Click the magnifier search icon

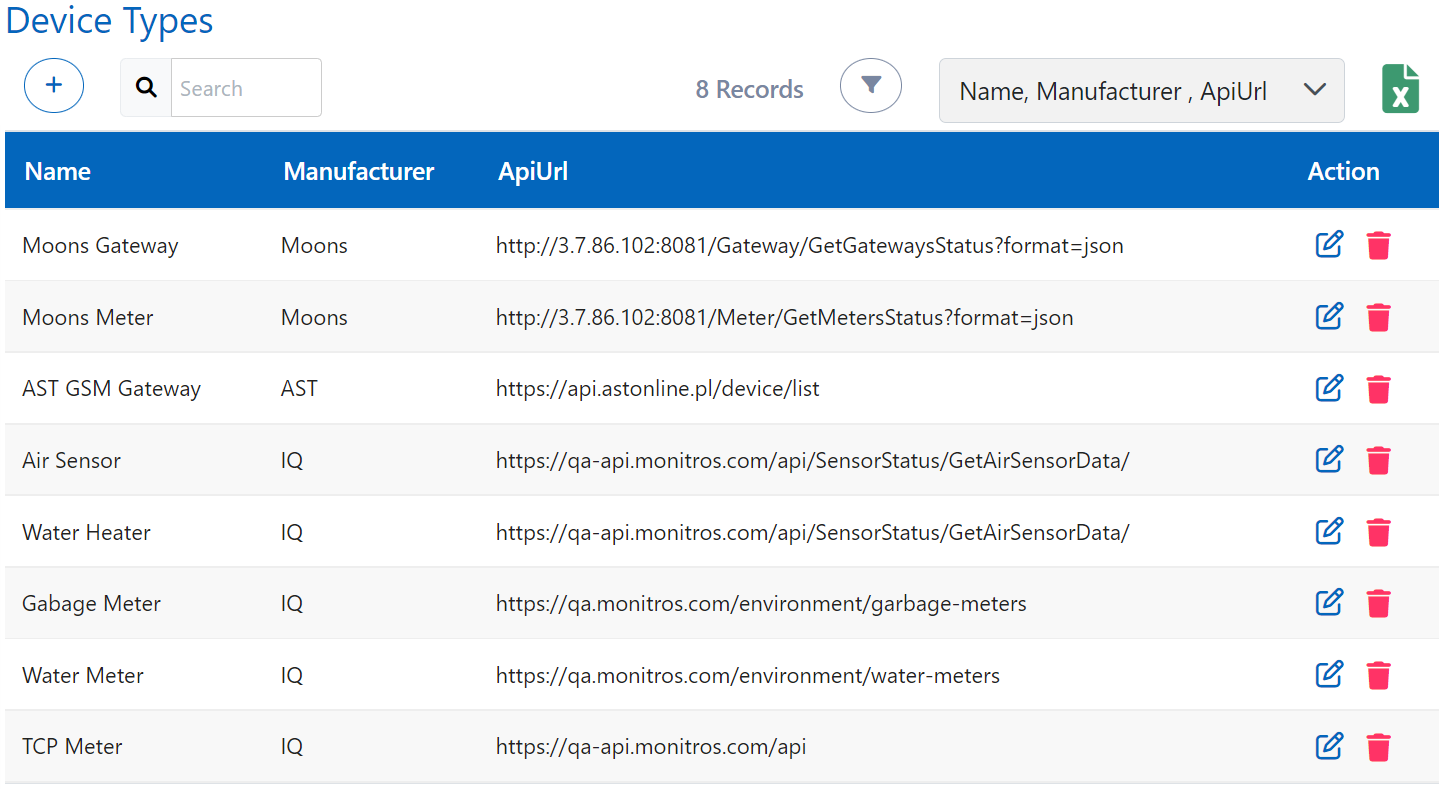click(146, 88)
